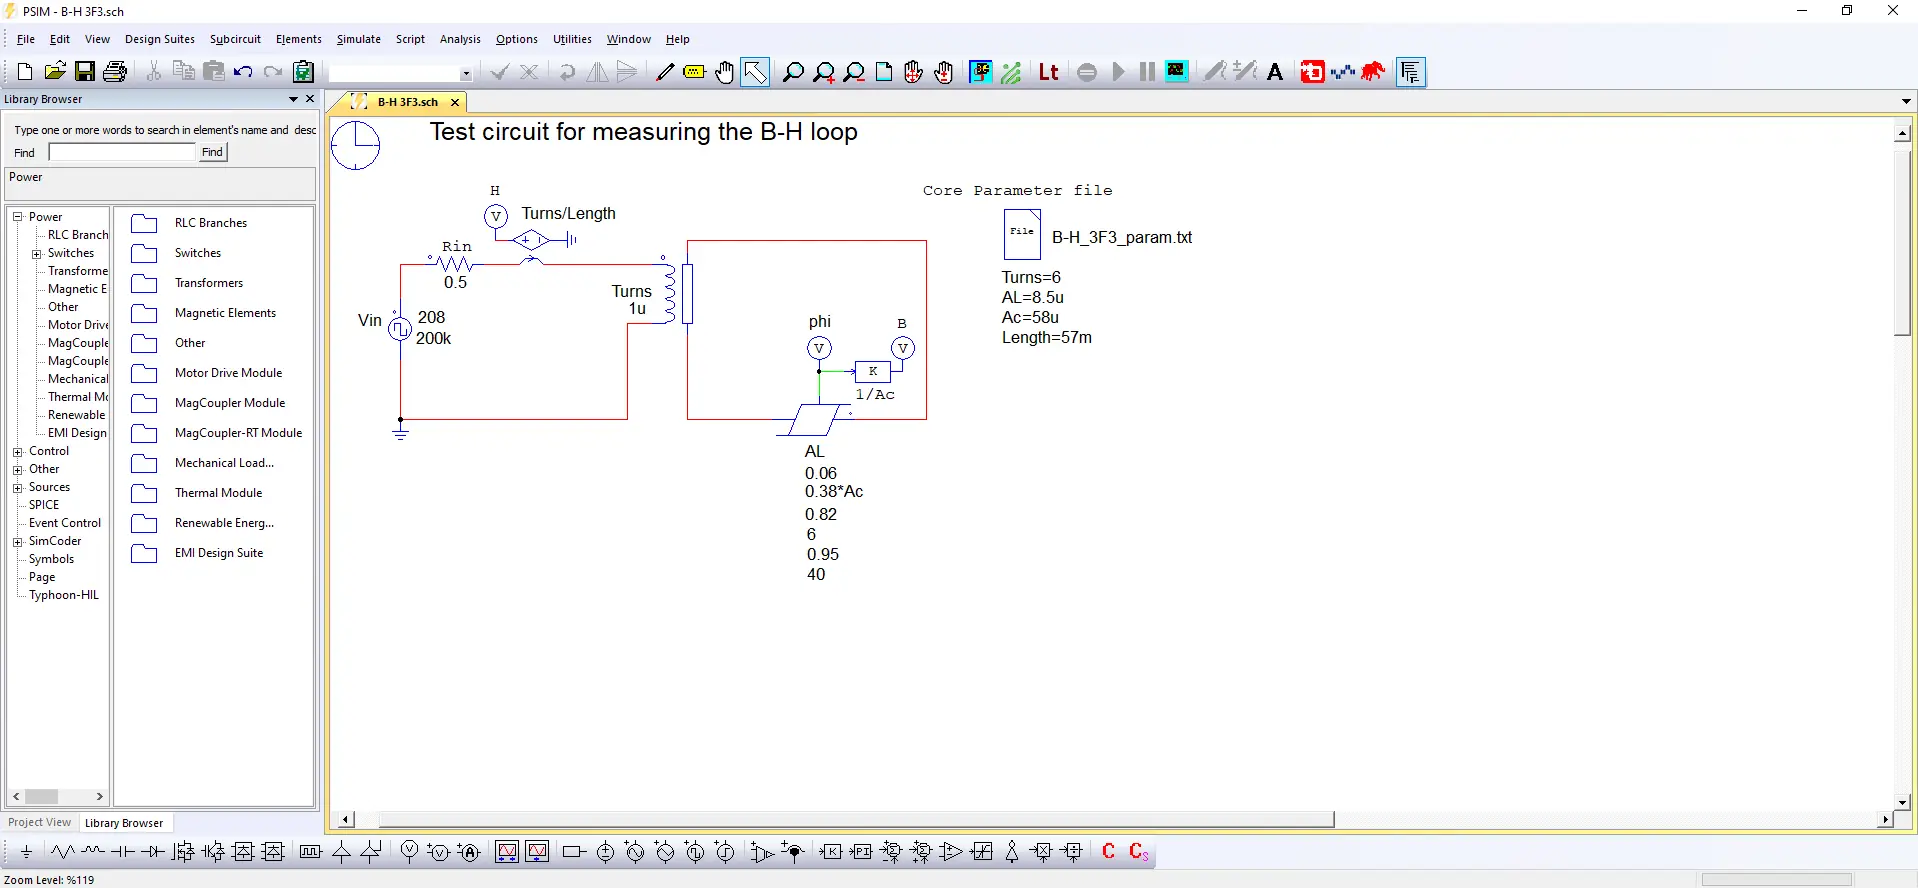Image resolution: width=1918 pixels, height=888 pixels.
Task: Place a DC voltage source
Action: 605,852
